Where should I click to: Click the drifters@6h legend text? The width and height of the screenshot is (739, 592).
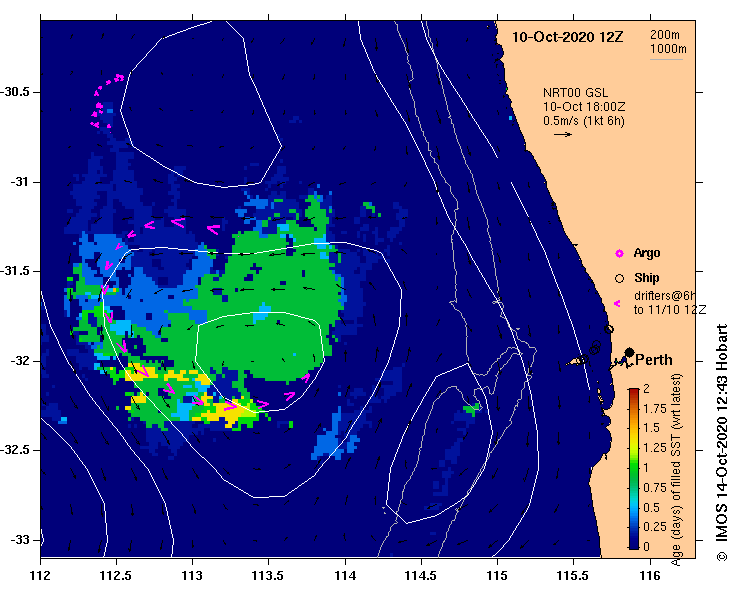click(x=665, y=296)
